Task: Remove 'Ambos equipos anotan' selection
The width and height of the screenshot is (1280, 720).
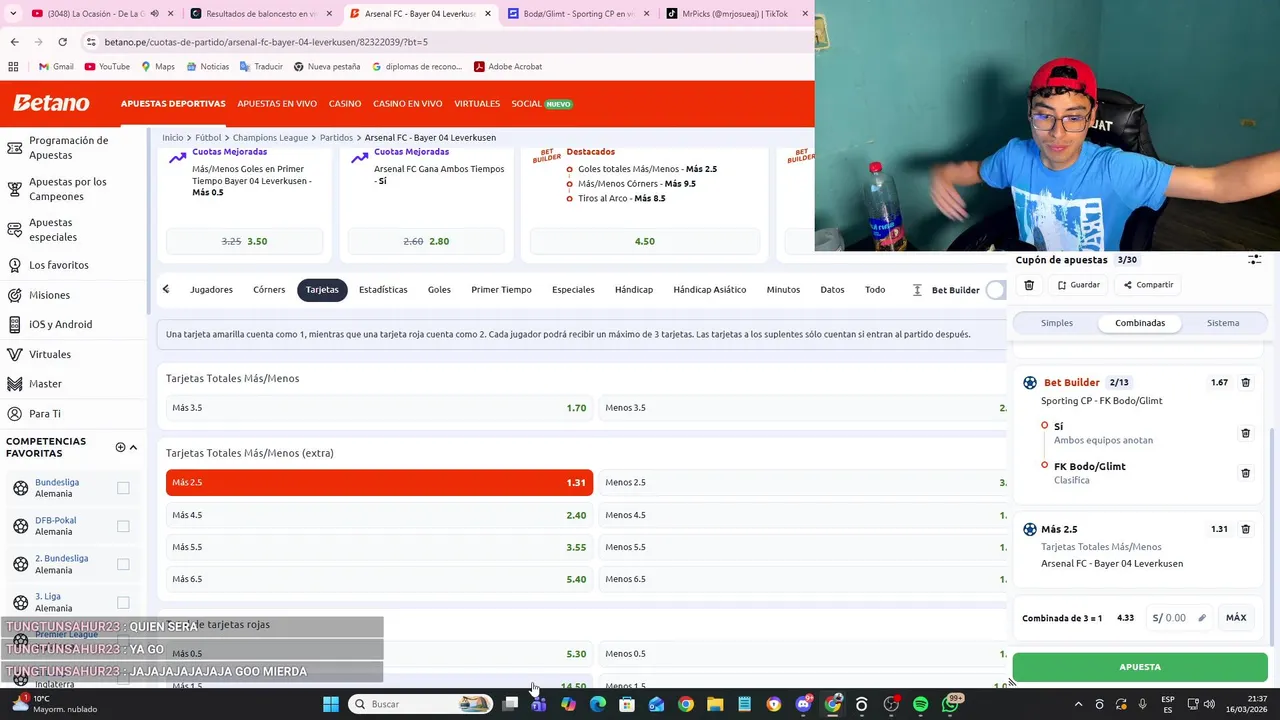Action: [x=1245, y=433]
